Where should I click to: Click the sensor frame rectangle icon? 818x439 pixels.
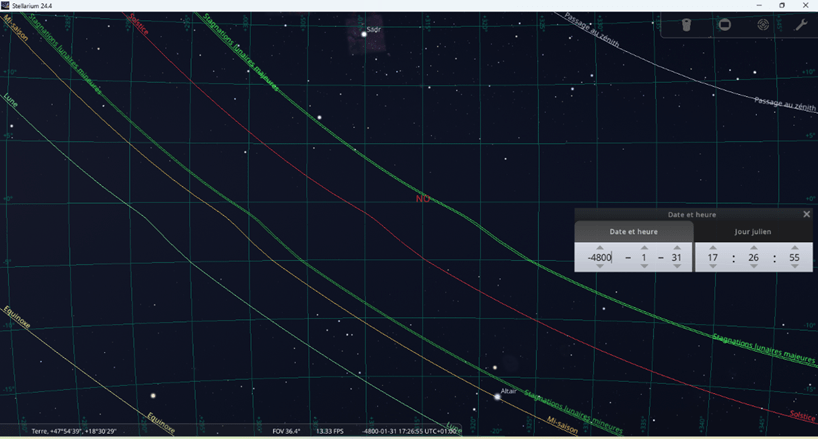point(725,25)
